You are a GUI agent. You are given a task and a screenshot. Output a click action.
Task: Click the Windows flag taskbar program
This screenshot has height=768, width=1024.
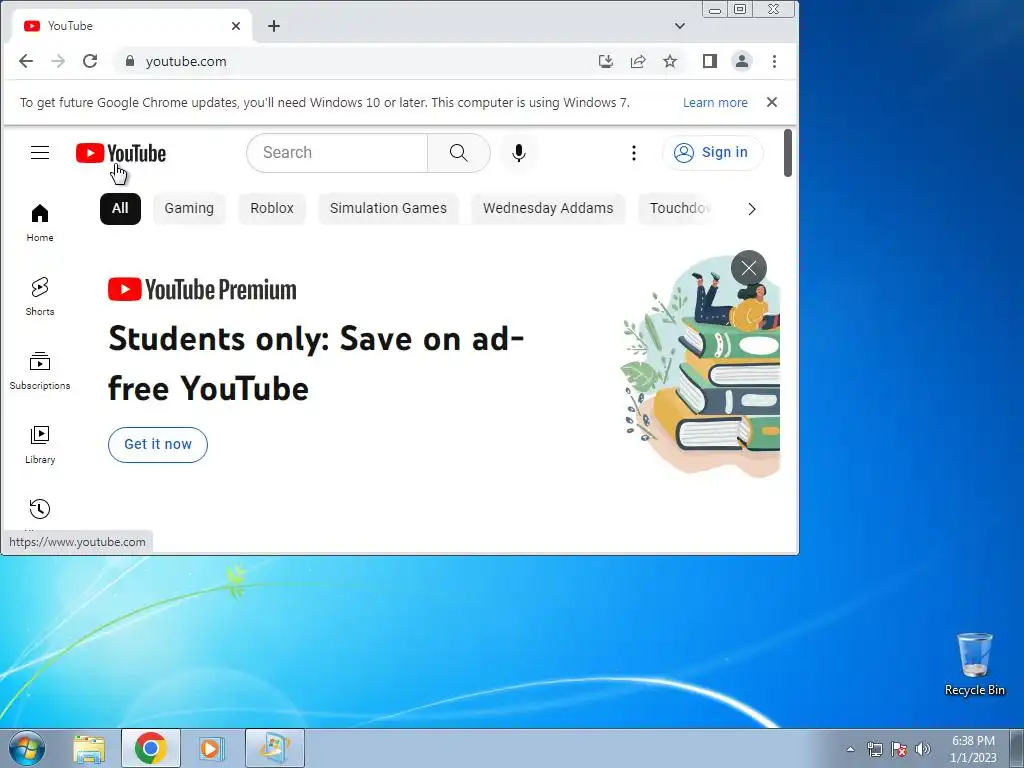[275, 748]
